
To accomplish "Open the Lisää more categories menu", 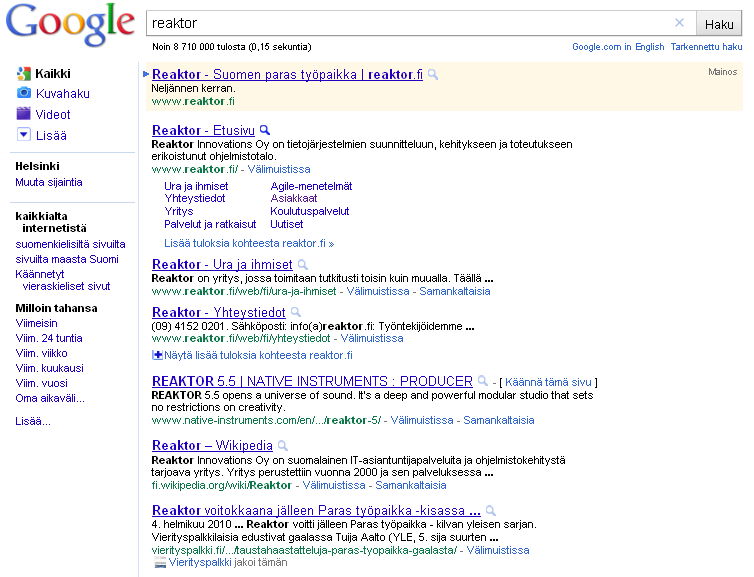I will click(51, 136).
